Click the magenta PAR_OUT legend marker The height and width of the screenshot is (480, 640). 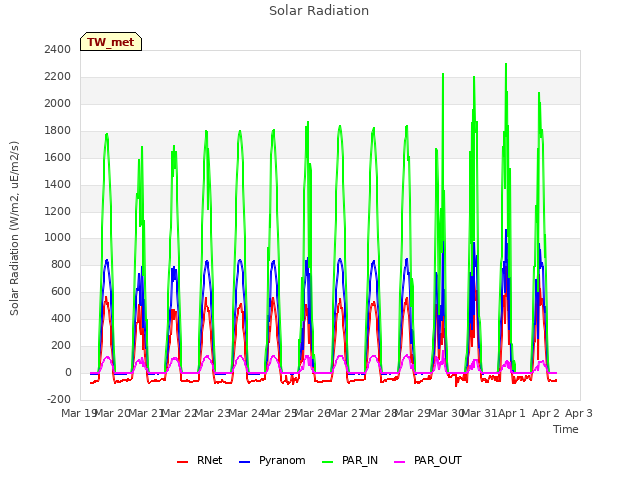pos(400,462)
